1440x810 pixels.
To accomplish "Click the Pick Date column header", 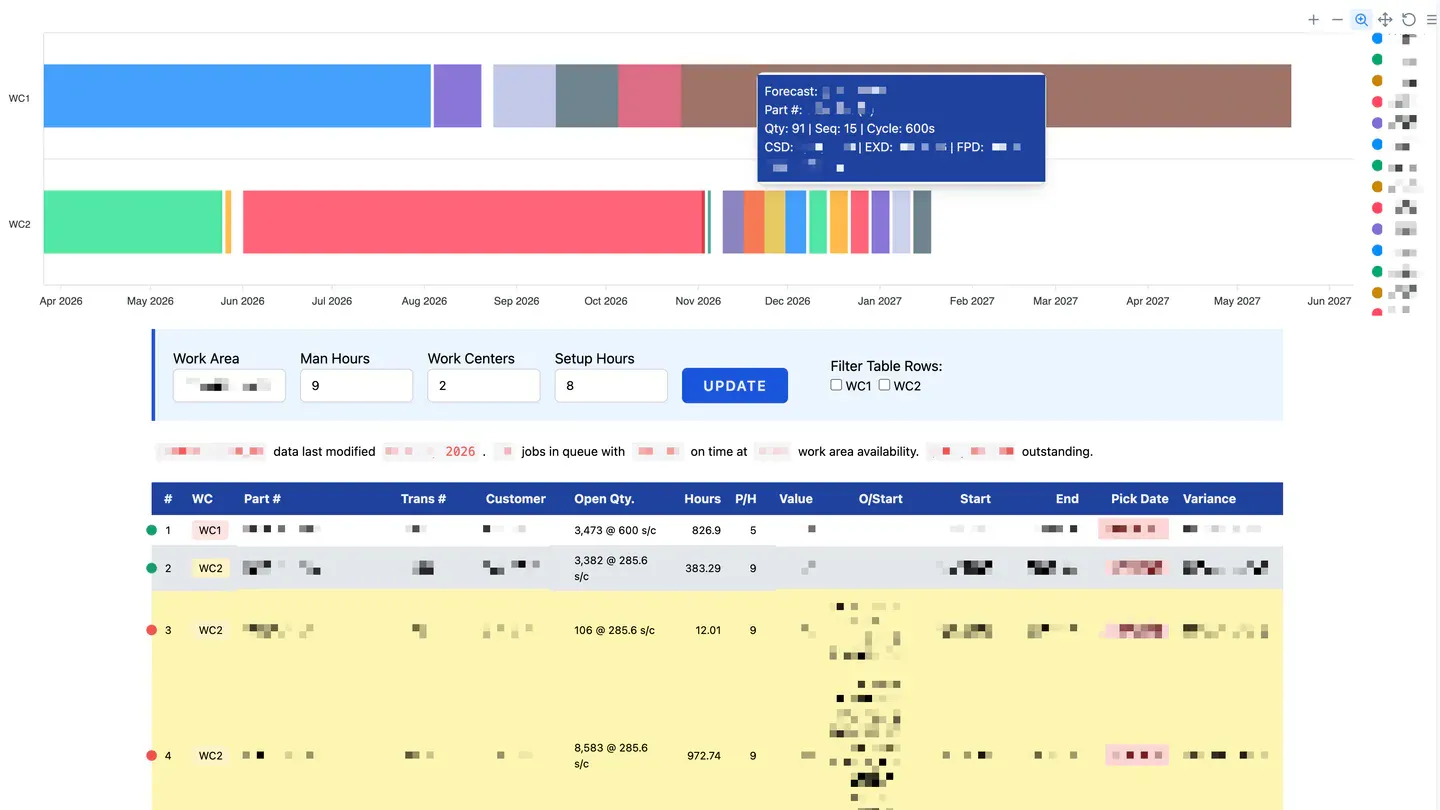I will click(x=1140, y=499).
